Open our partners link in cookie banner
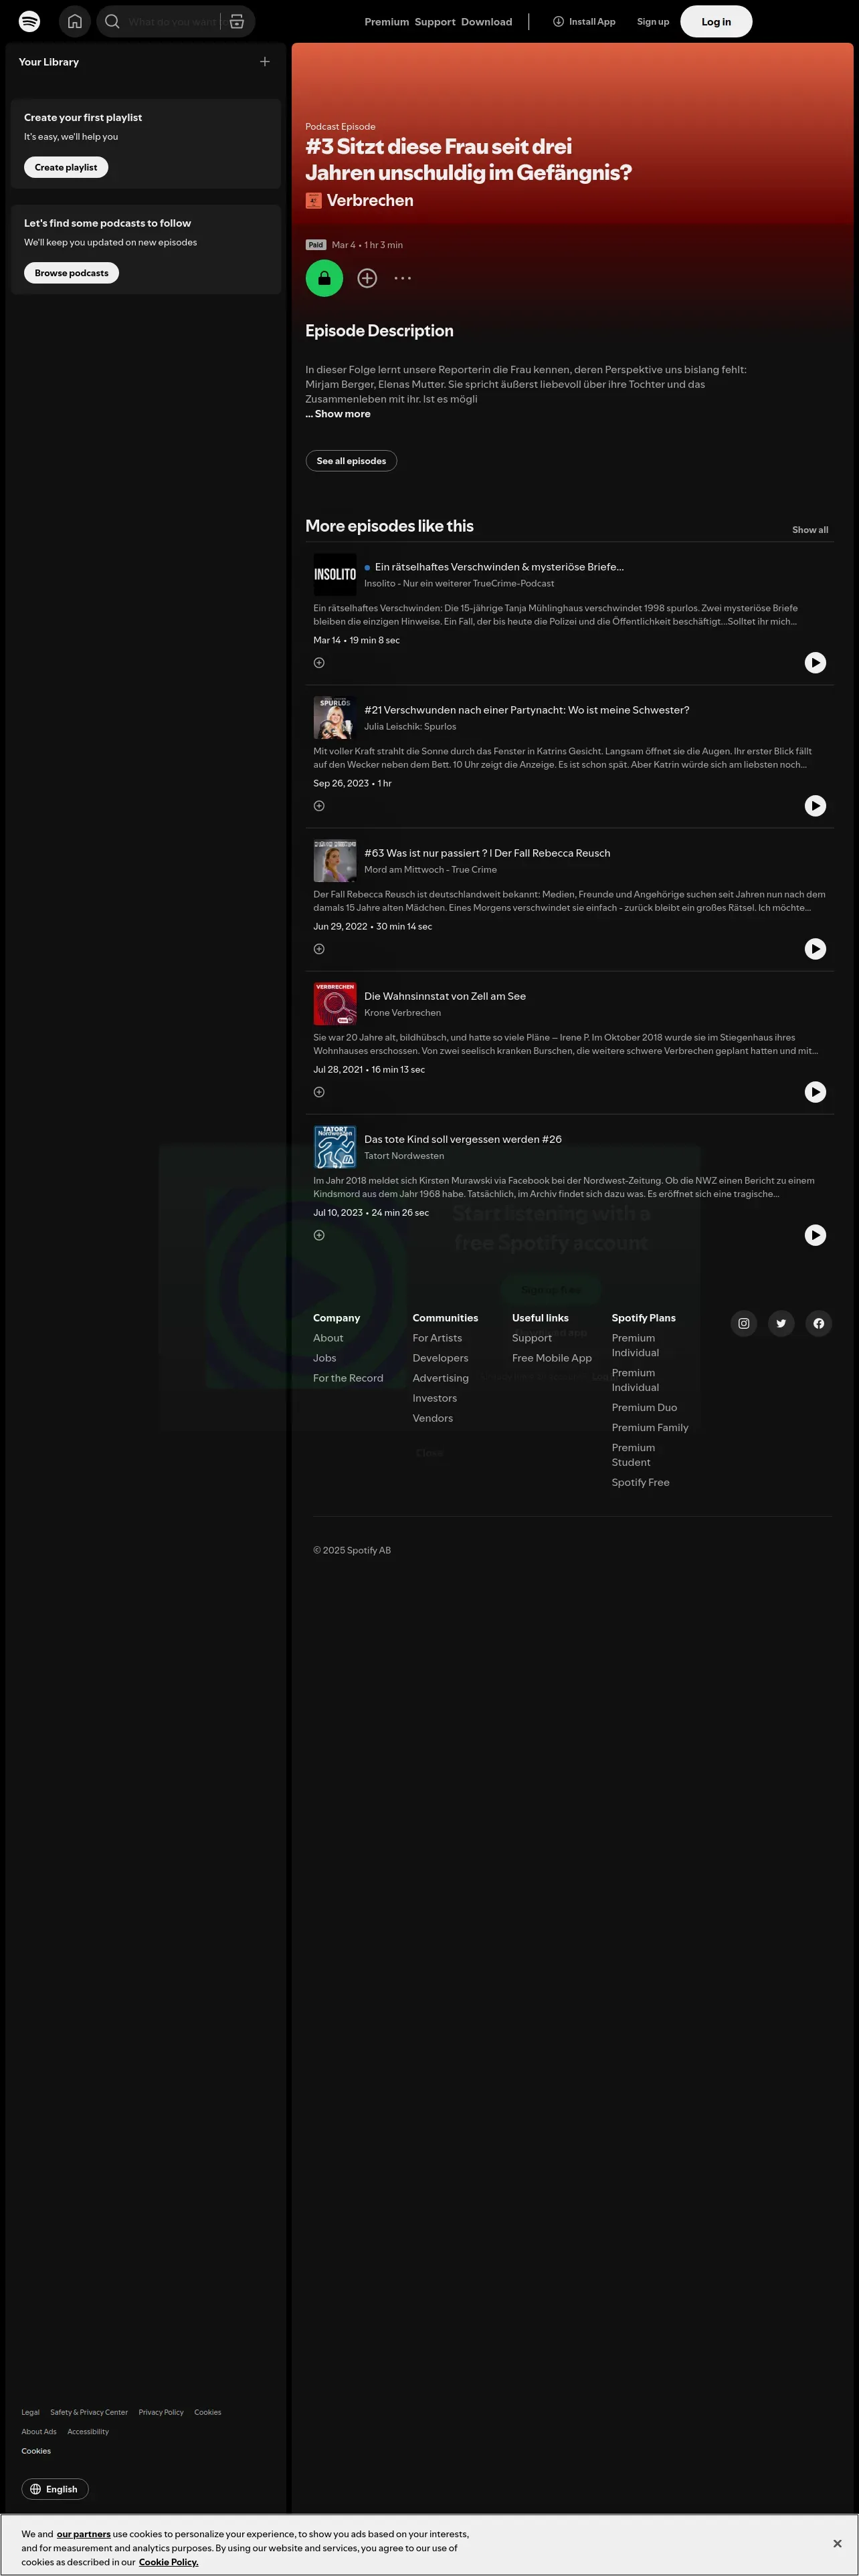 click(84, 2534)
